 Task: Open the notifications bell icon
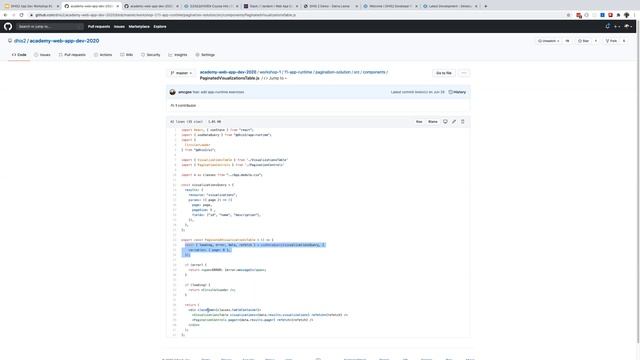click(607, 27)
